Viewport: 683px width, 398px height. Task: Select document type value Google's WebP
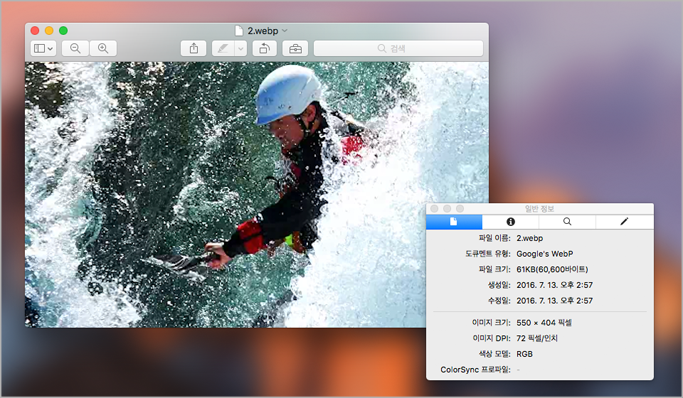point(544,254)
